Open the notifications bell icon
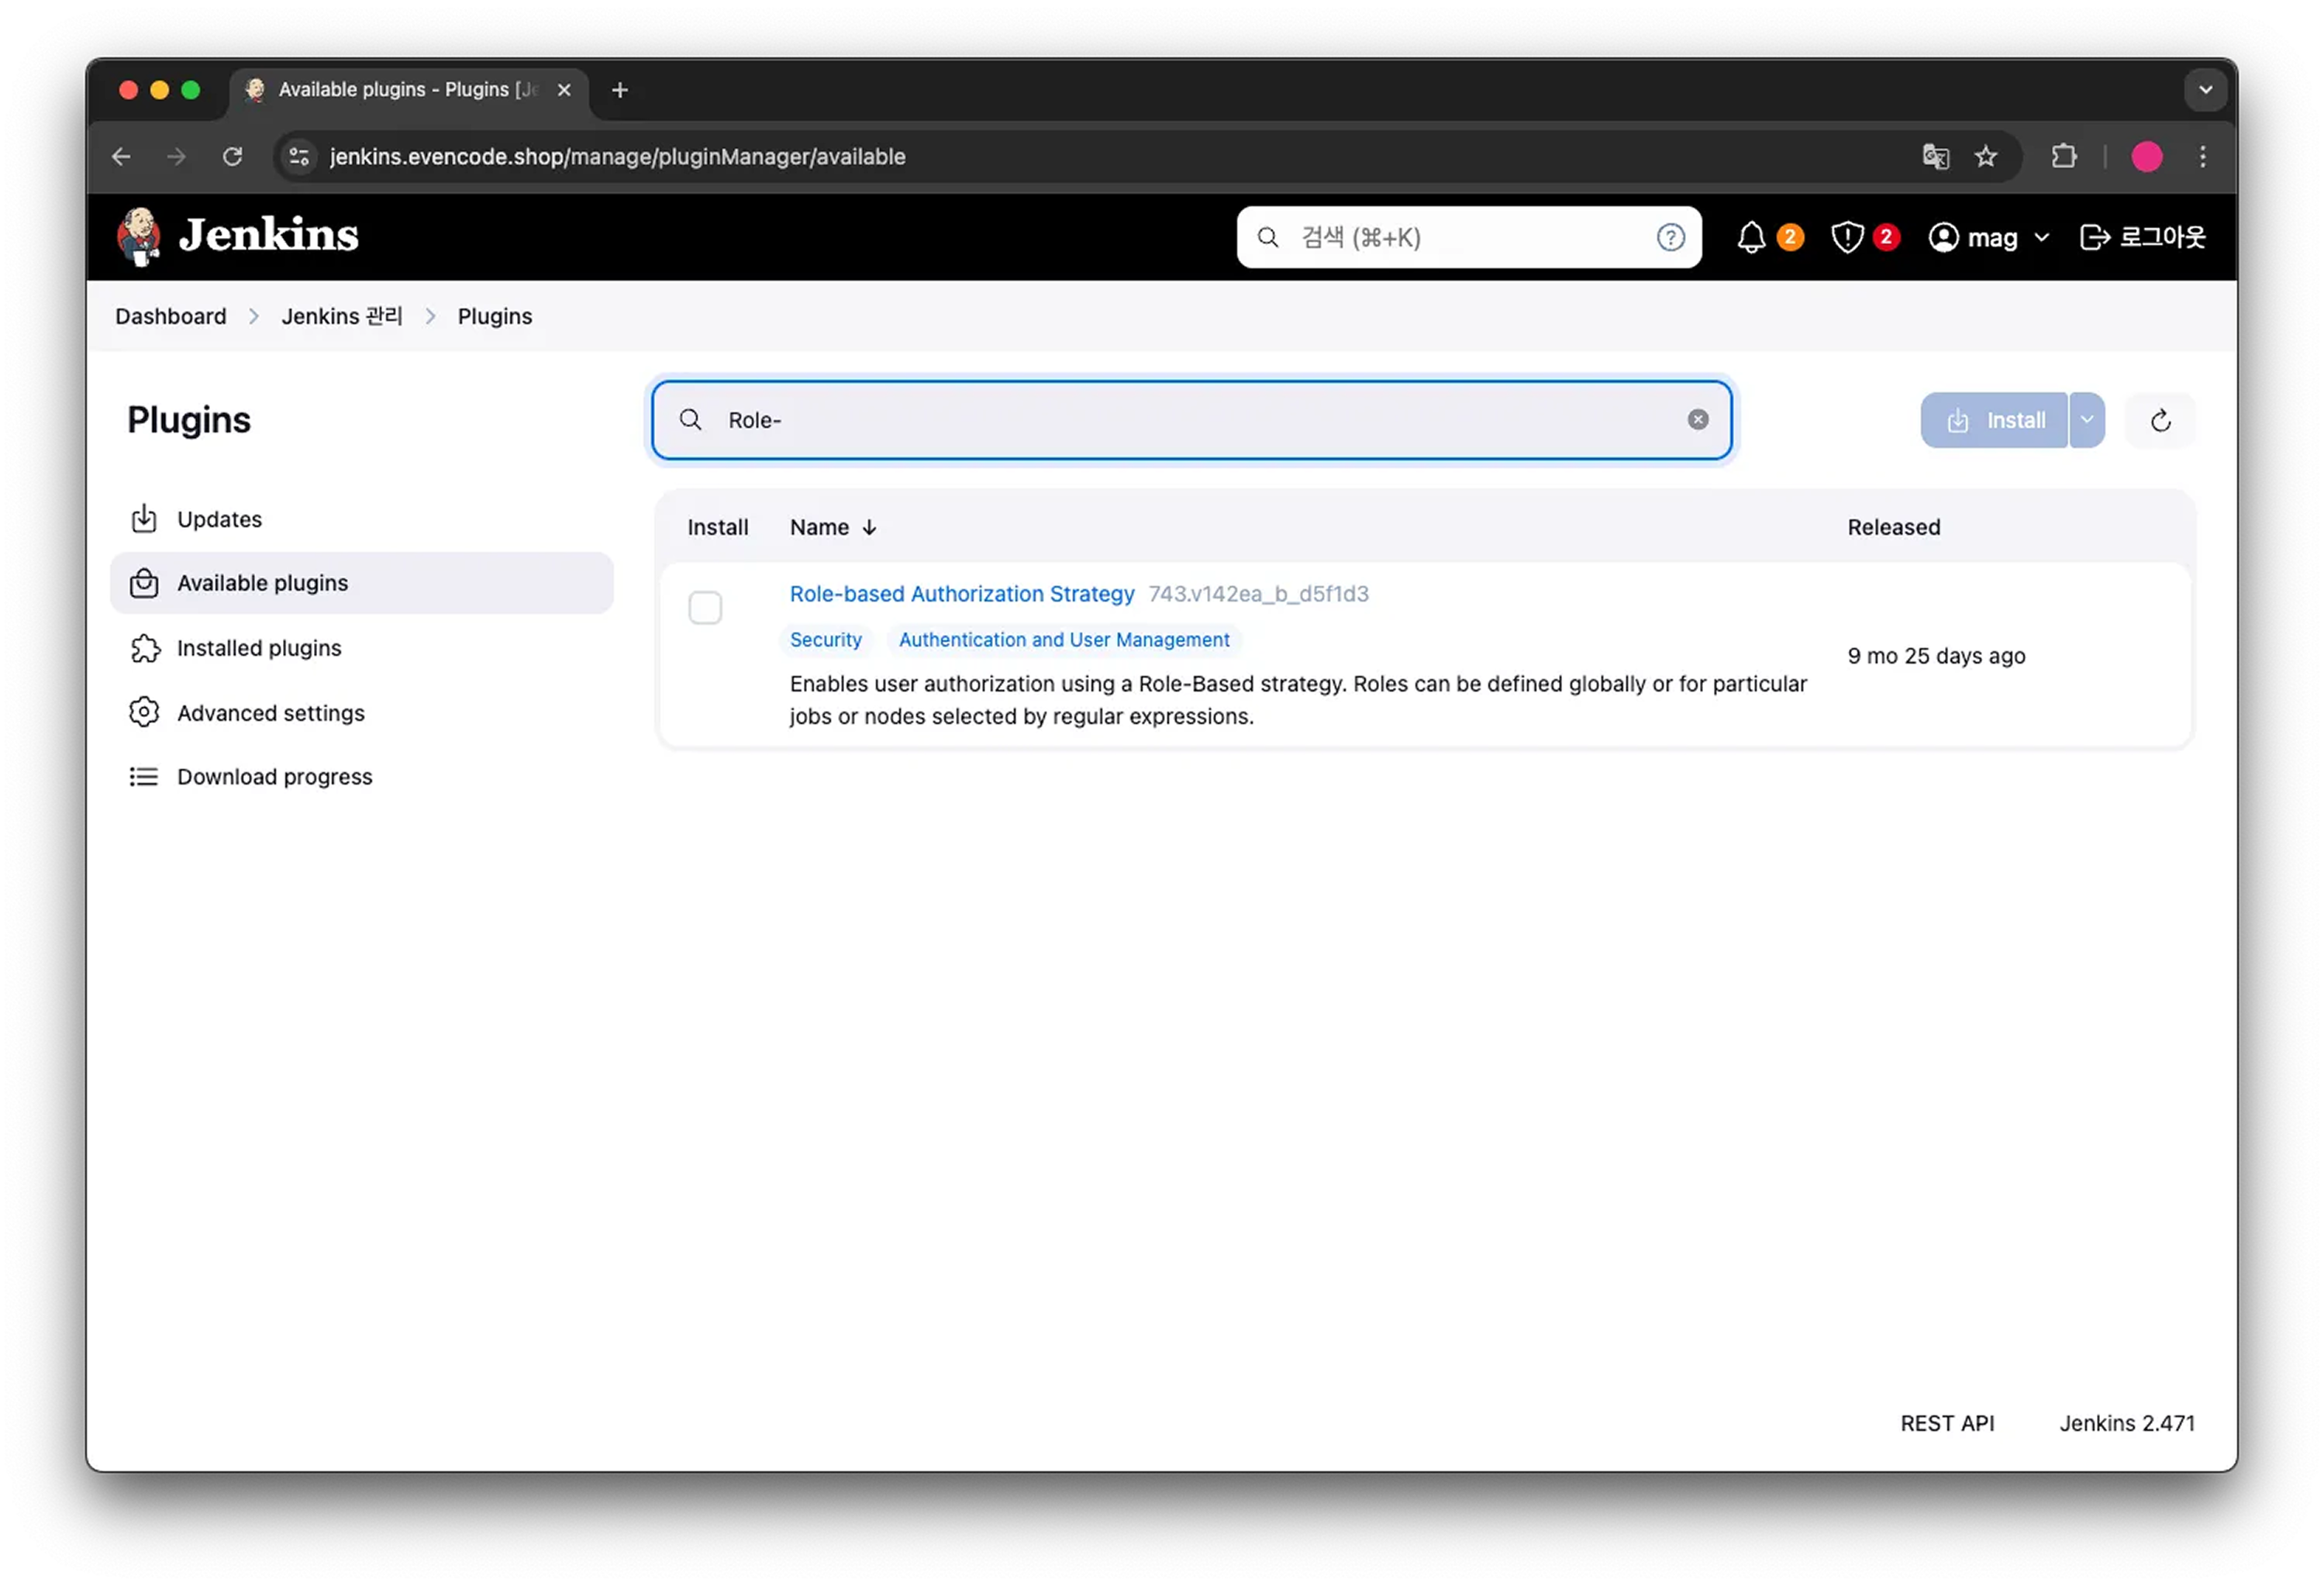This screenshot has width=2324, height=1586. point(1751,237)
